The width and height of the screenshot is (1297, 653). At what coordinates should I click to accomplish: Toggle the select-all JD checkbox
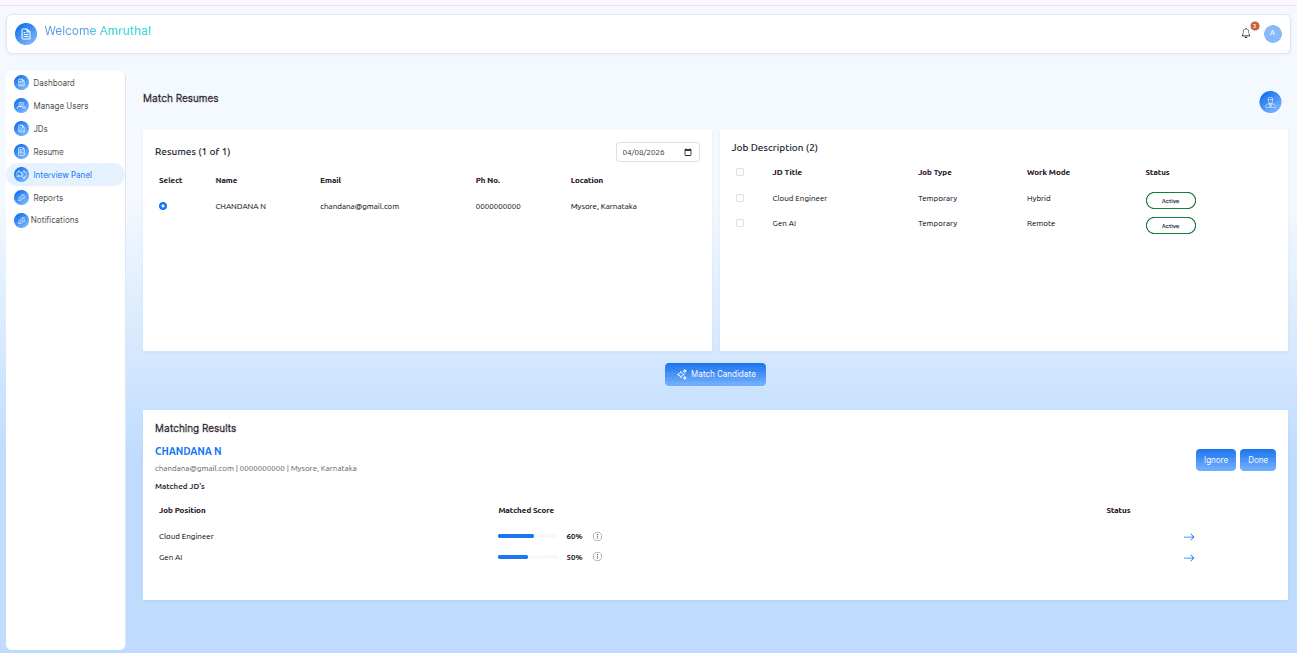[740, 172]
